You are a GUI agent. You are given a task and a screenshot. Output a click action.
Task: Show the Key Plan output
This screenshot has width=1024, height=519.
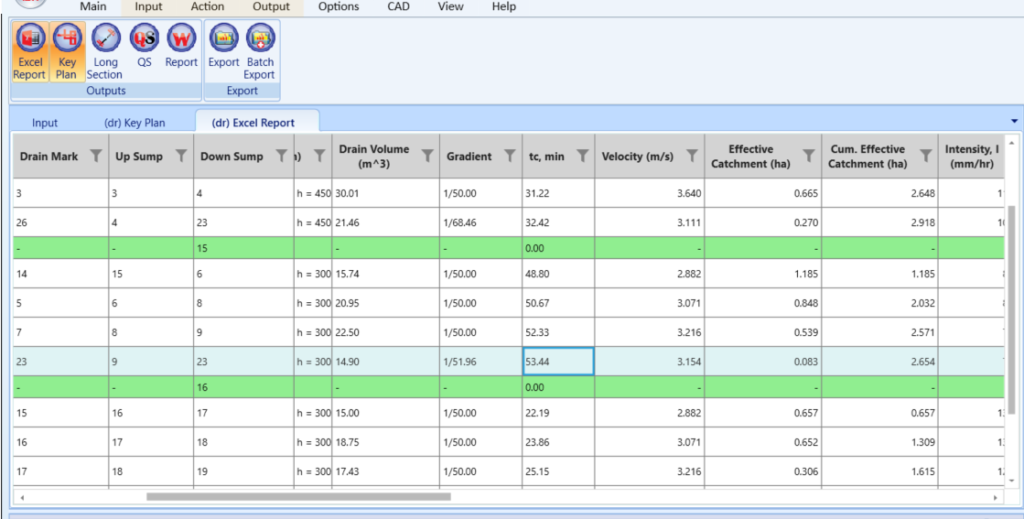pos(67,52)
